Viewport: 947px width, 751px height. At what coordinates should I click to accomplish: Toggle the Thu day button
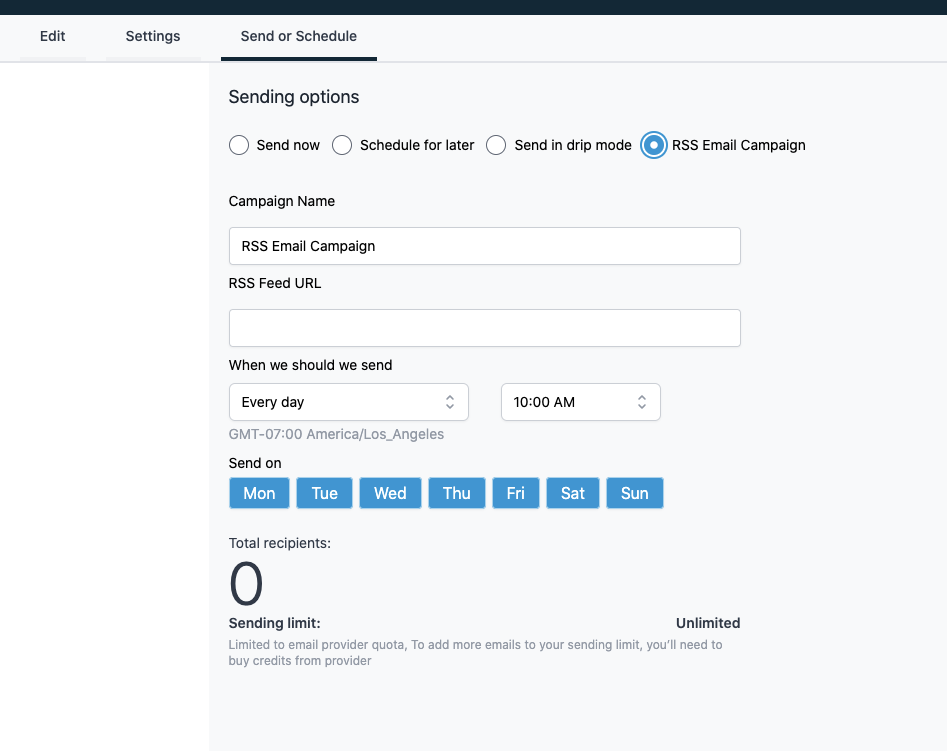point(457,493)
